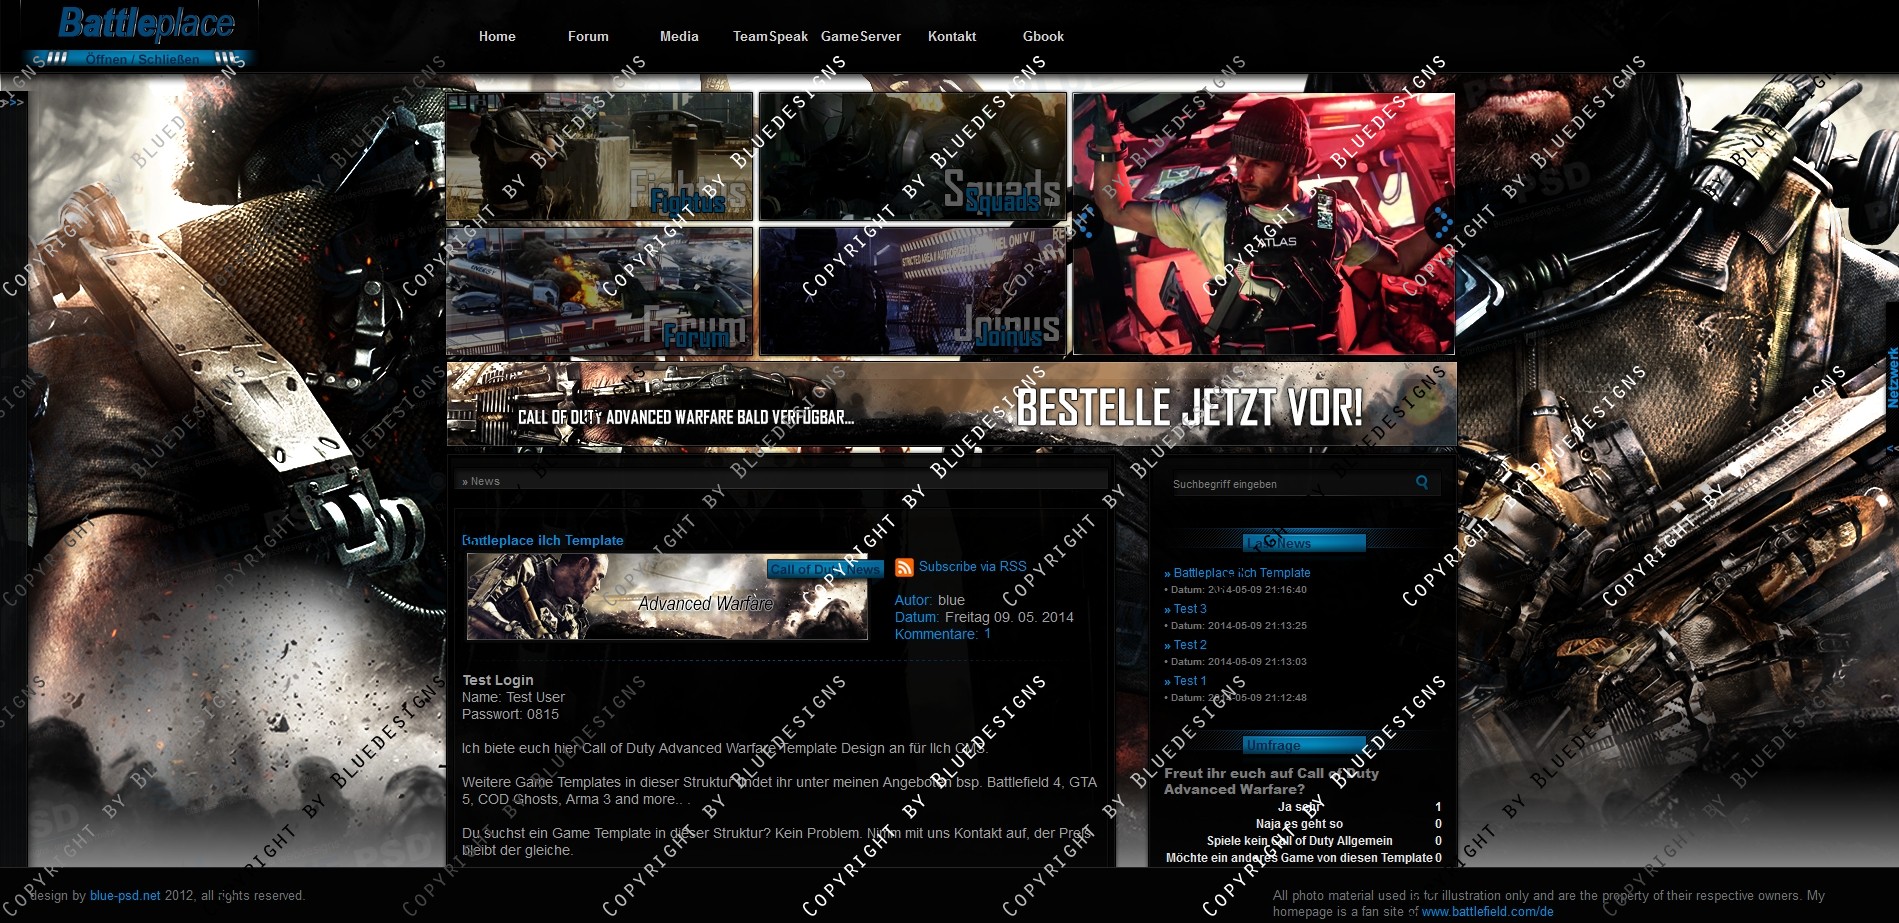Open the blue-psd.net footer link
This screenshot has width=1899, height=923.
click(125, 896)
